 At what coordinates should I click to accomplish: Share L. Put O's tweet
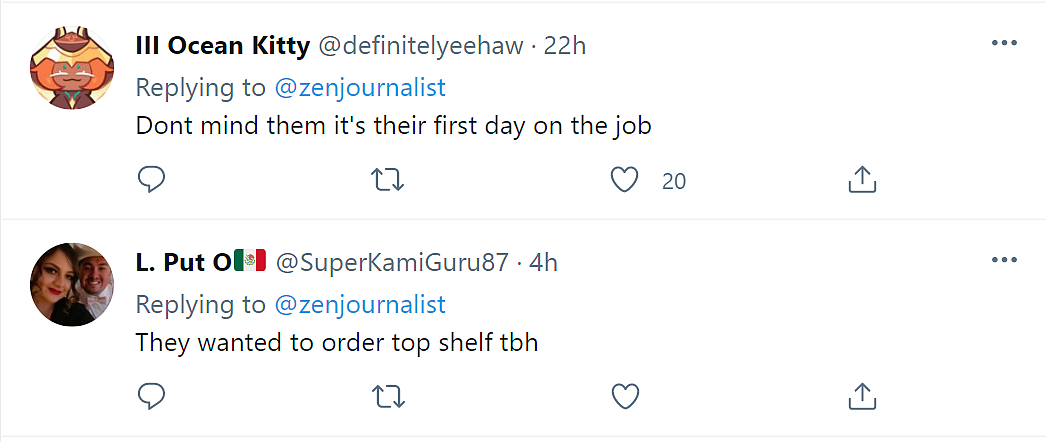(861, 396)
